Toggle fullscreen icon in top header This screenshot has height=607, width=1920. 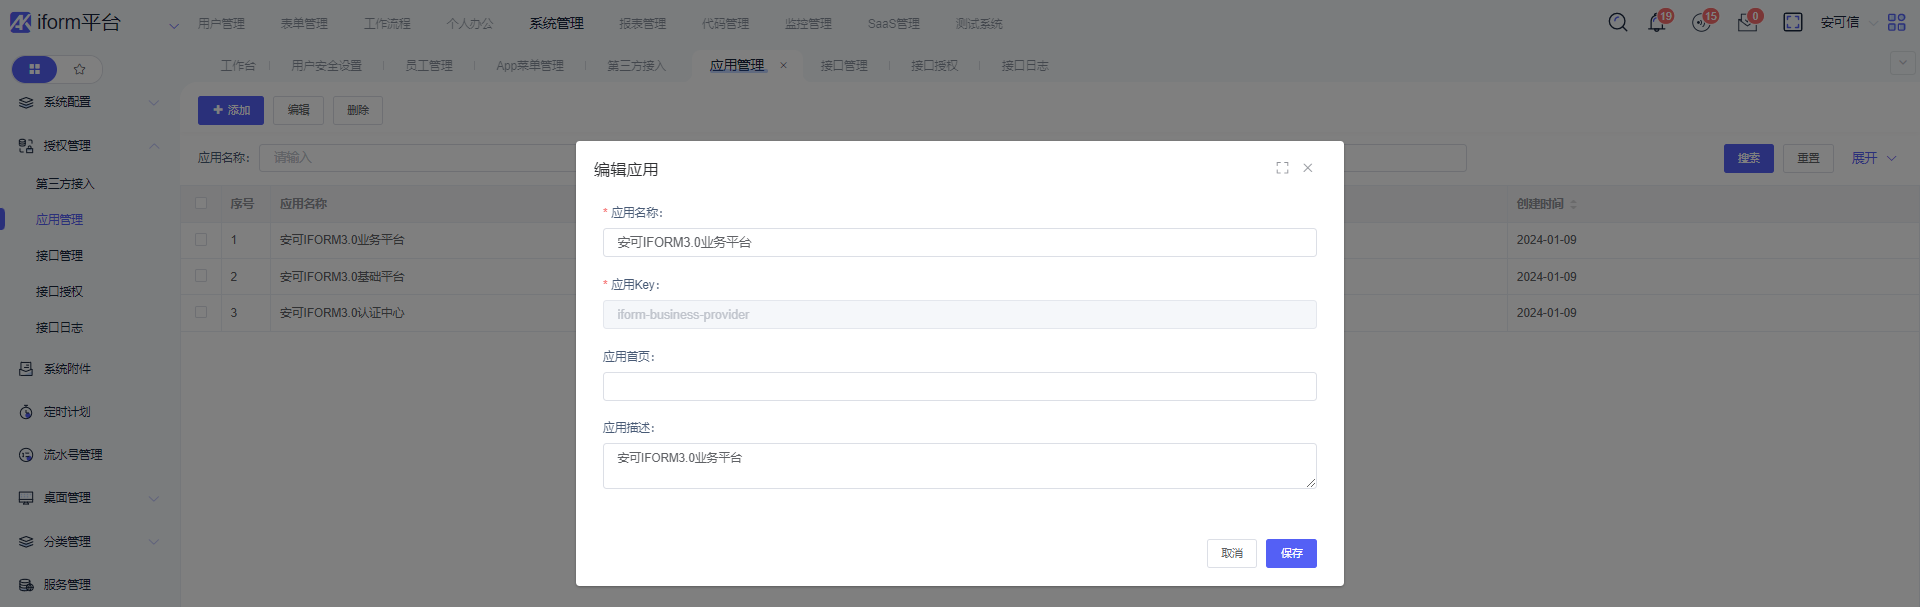pyautogui.click(x=1792, y=22)
